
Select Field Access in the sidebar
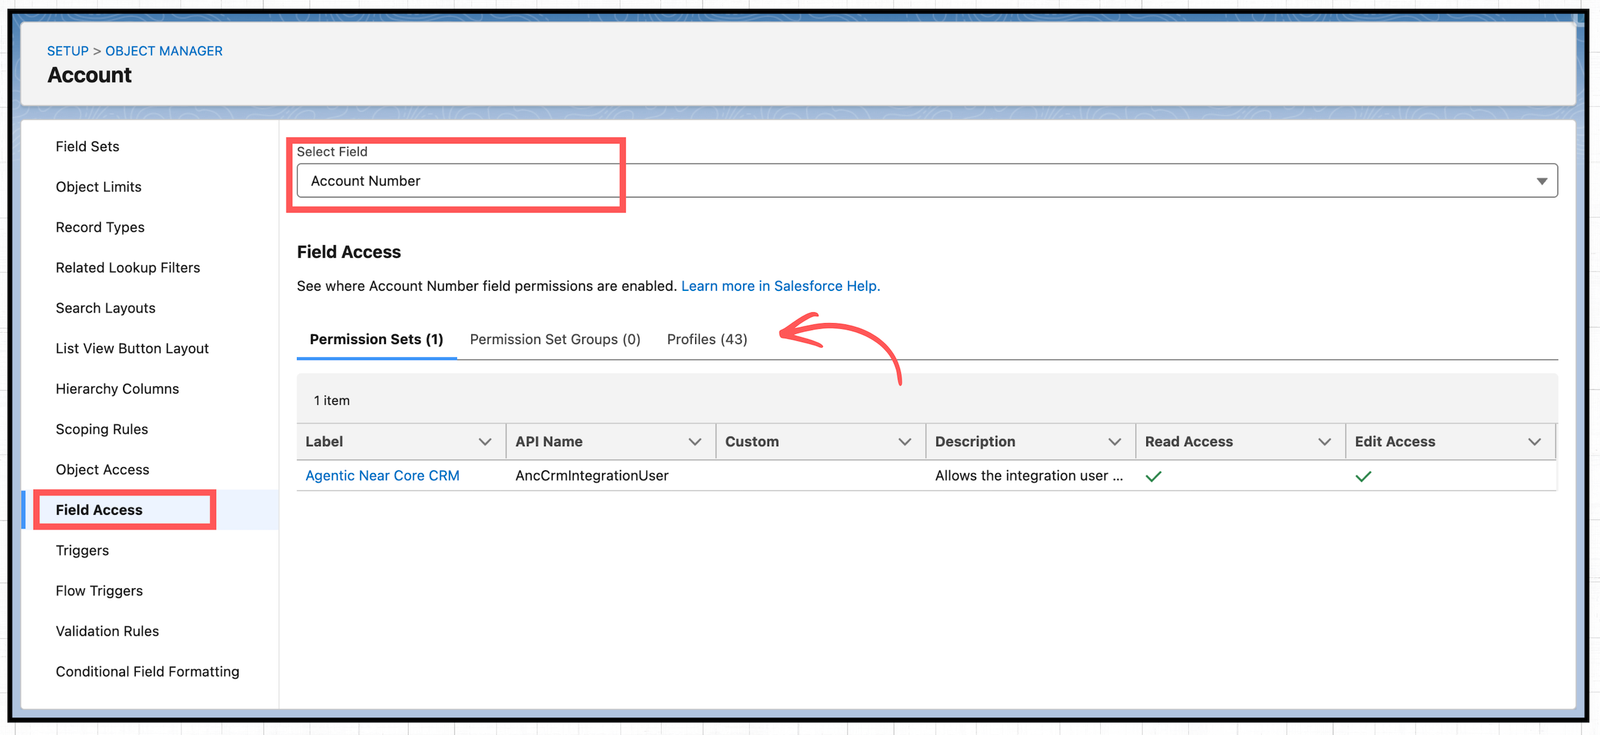point(99,510)
